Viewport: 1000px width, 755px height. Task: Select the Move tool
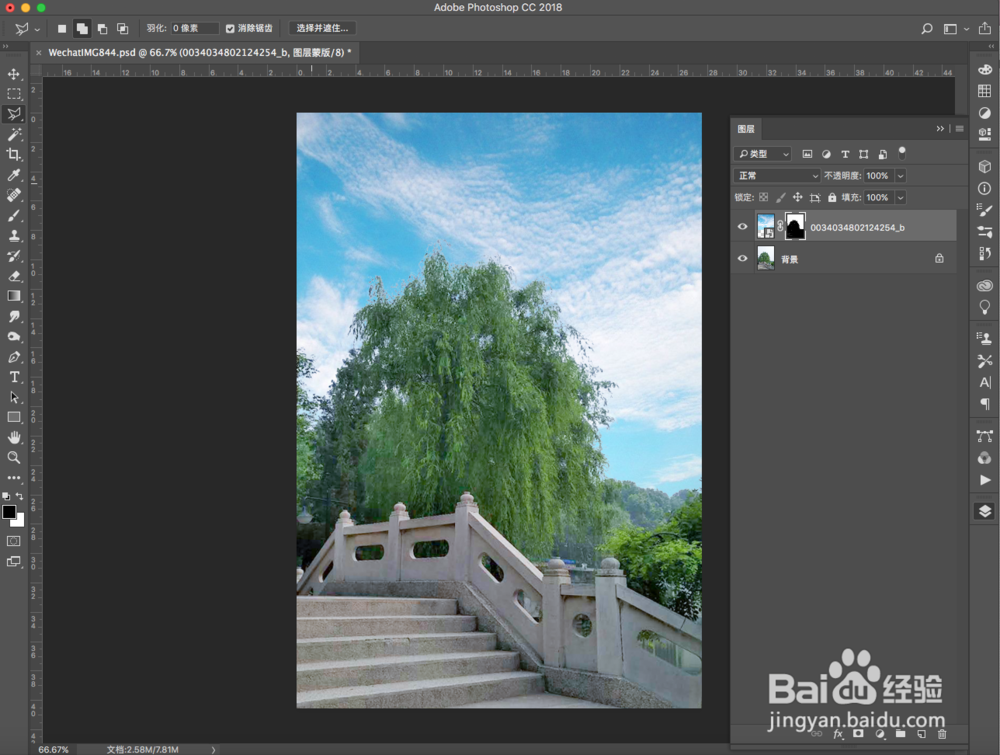(x=14, y=73)
